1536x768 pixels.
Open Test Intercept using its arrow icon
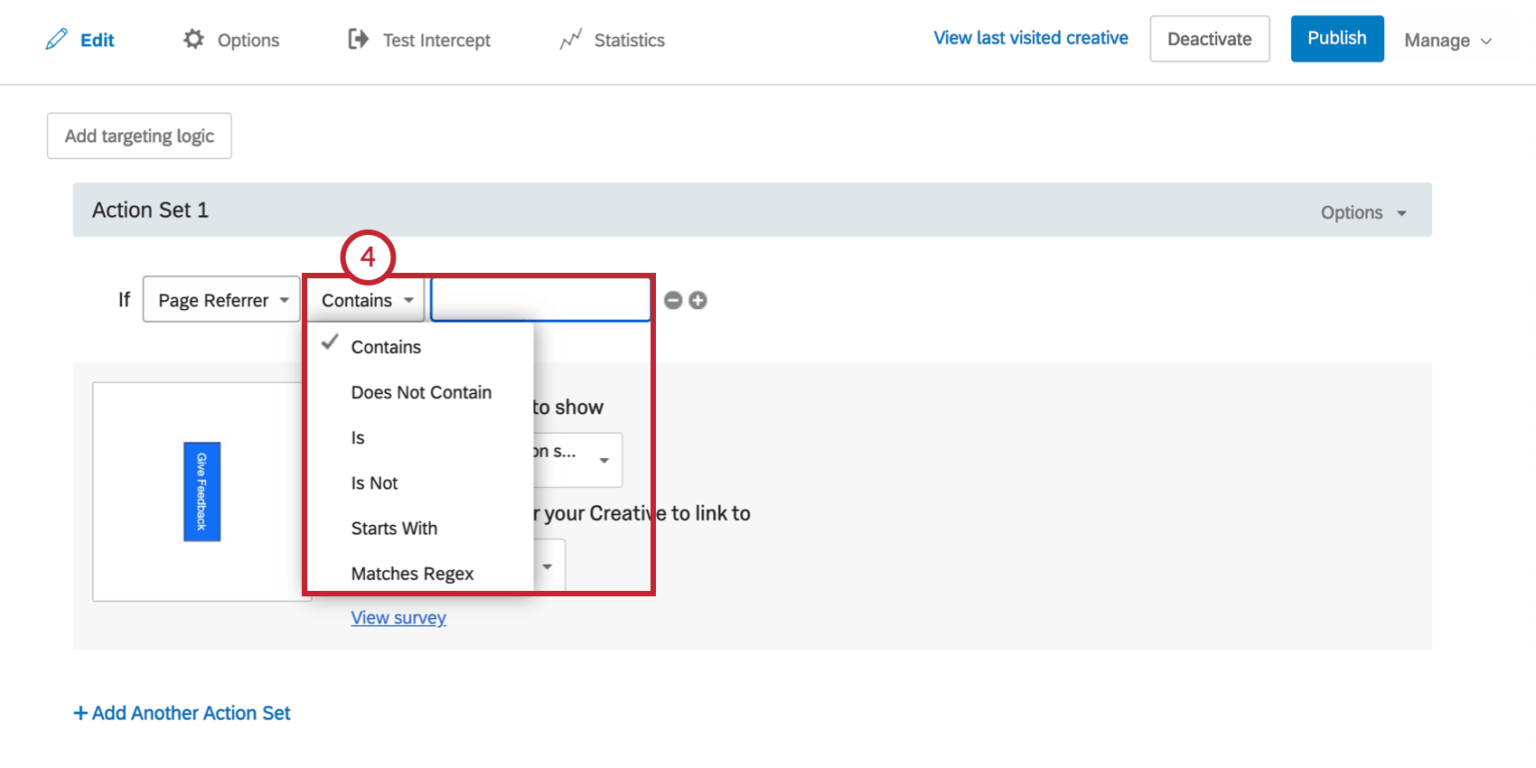(359, 39)
